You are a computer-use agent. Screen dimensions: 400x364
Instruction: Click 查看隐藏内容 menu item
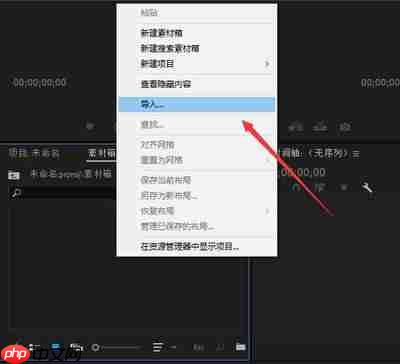pyautogui.click(x=197, y=84)
